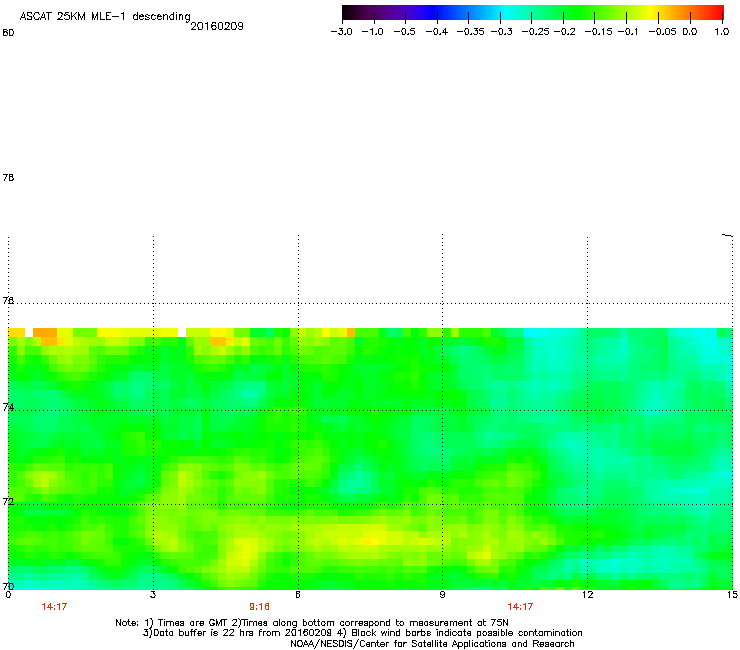Click the longitude 3 axis label
The image size is (740, 650).
pos(153,595)
